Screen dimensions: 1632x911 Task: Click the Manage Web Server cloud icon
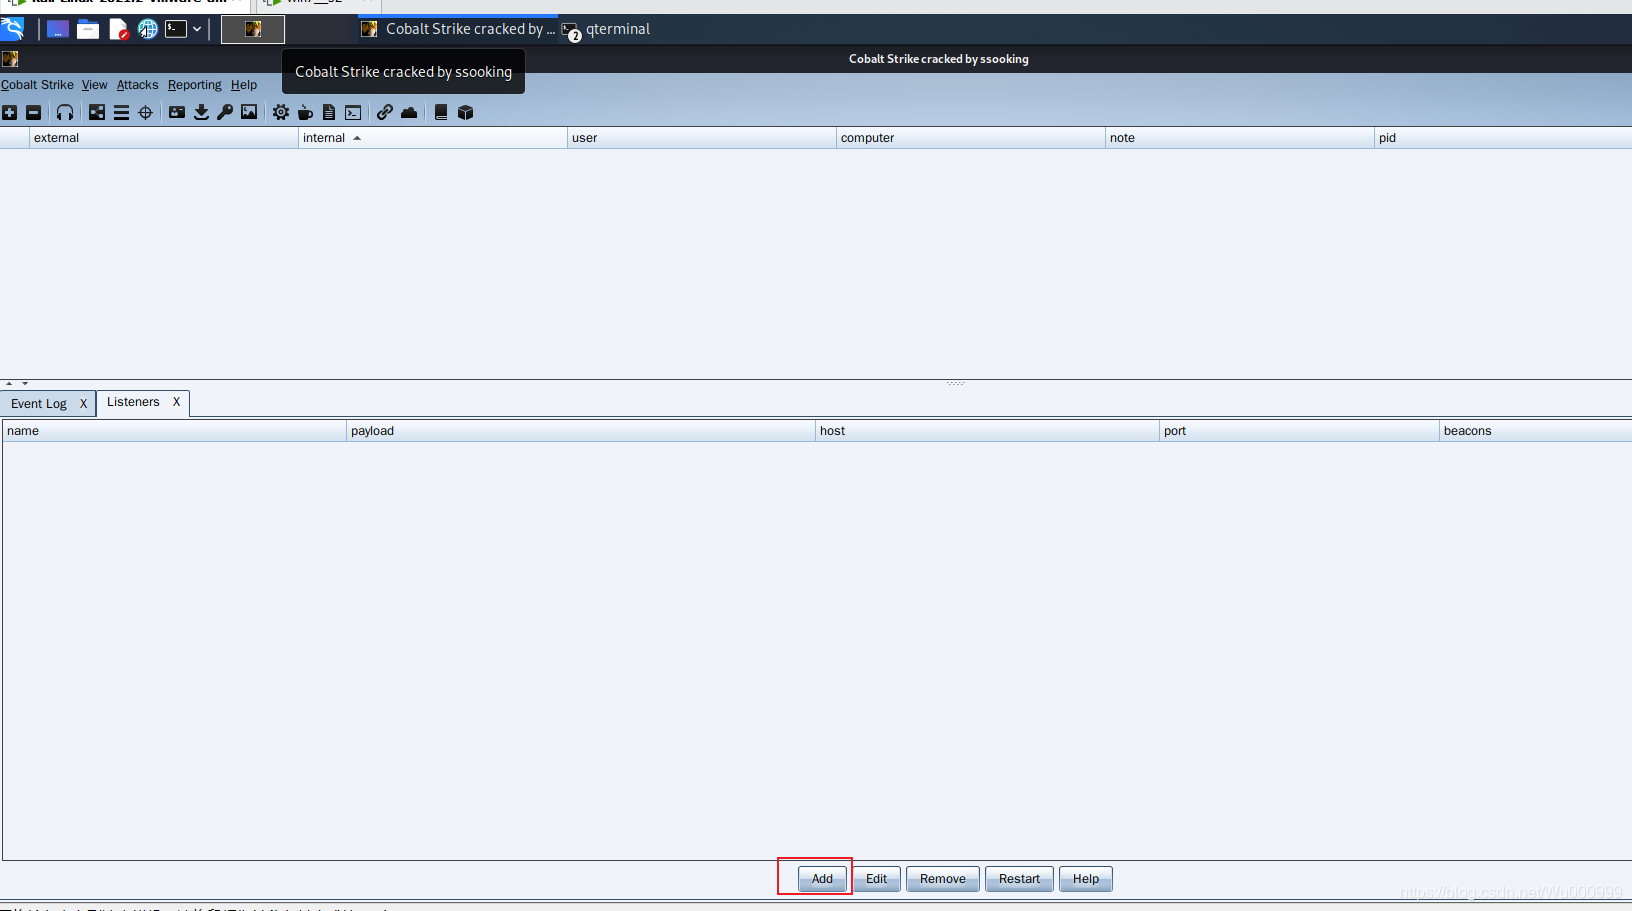pyautogui.click(x=409, y=113)
